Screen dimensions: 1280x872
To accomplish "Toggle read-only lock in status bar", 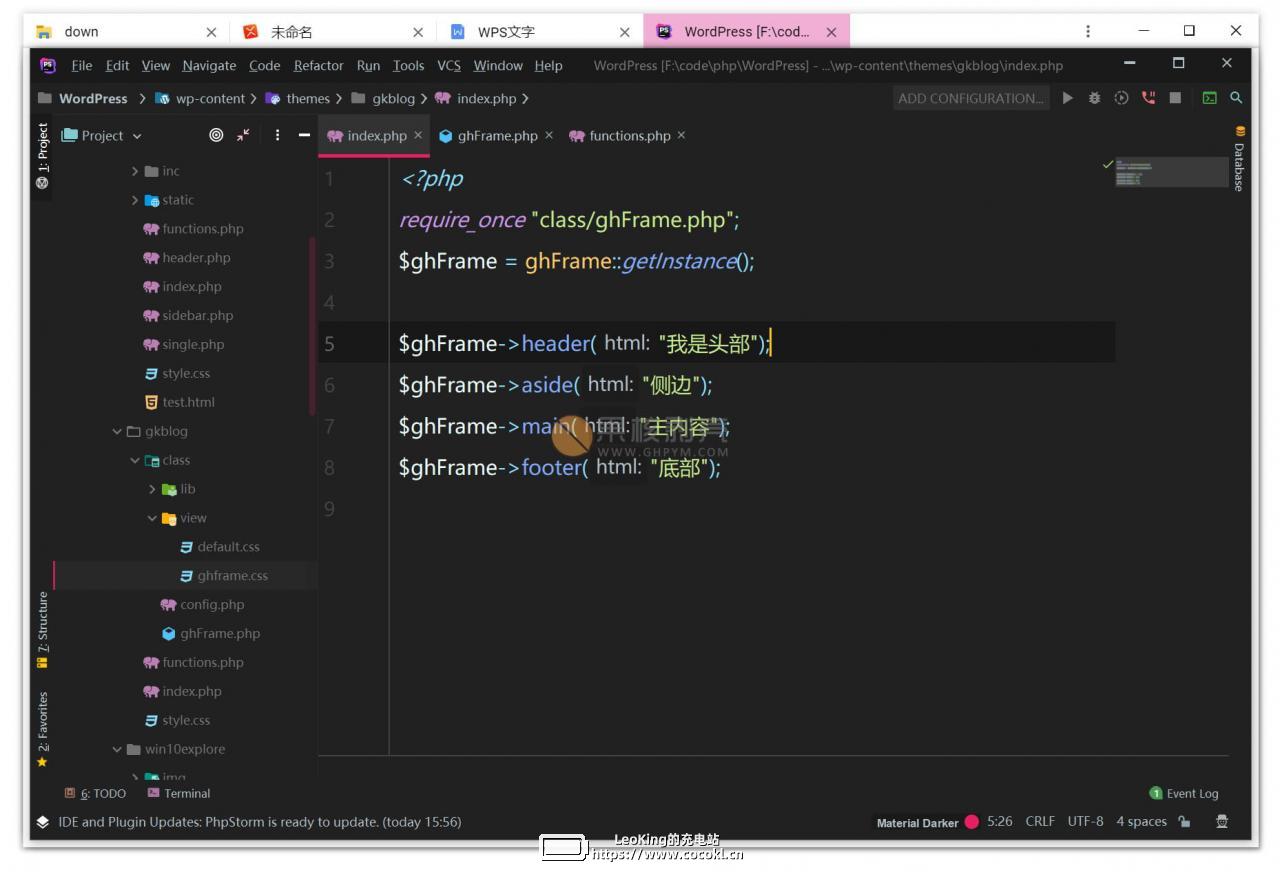I will click(x=1185, y=822).
